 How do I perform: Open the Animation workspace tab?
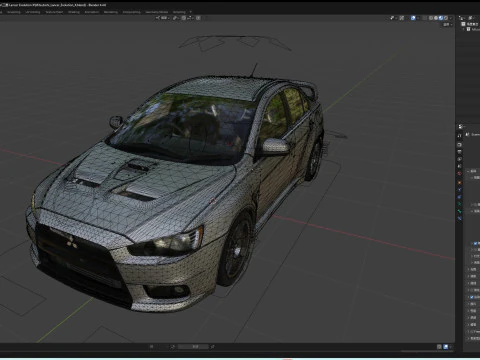pyautogui.click(x=92, y=12)
